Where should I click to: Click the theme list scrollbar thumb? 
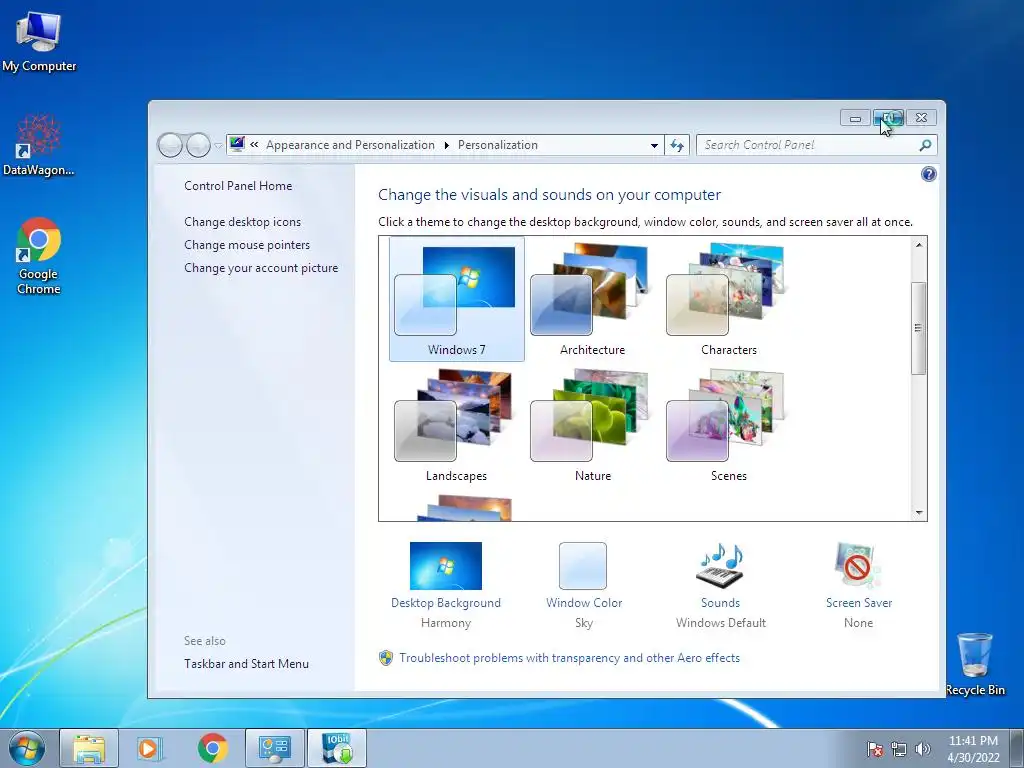coord(918,328)
